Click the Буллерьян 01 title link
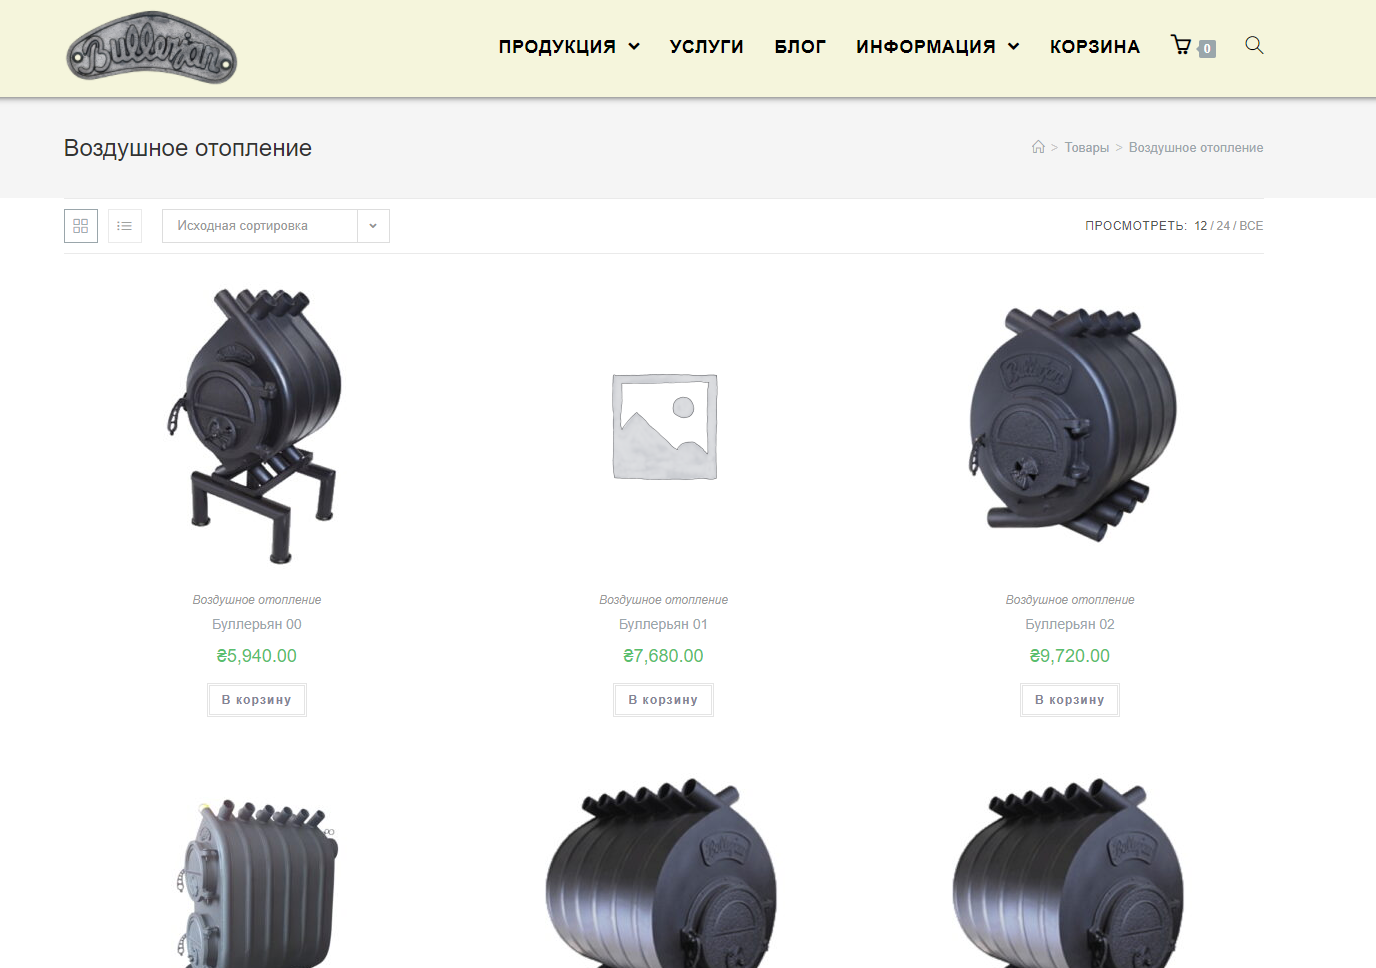This screenshot has width=1376, height=968. coord(663,624)
